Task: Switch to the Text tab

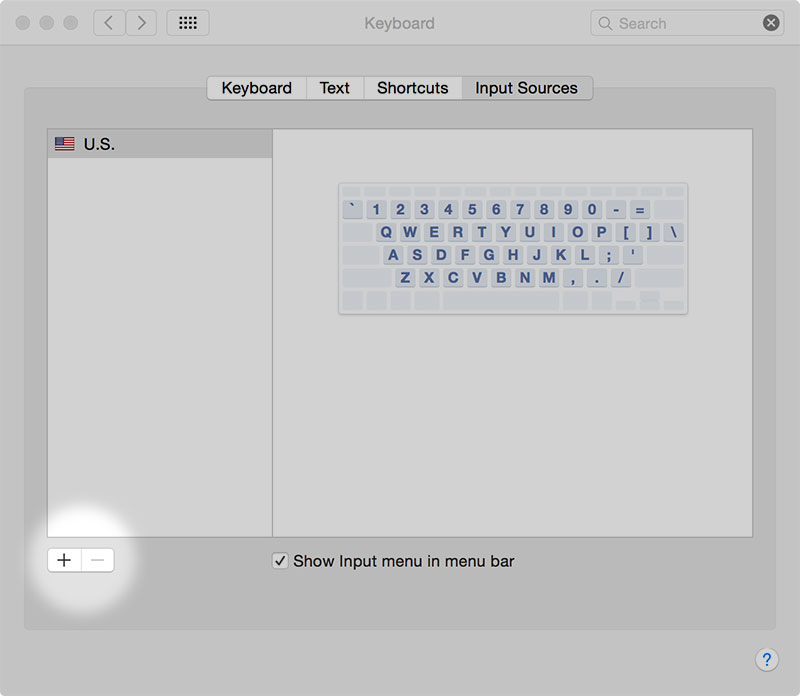Action: (x=334, y=88)
